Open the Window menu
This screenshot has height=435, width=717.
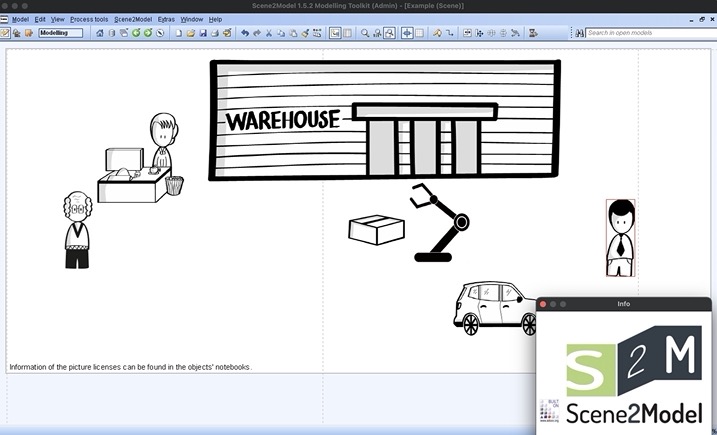[192, 20]
